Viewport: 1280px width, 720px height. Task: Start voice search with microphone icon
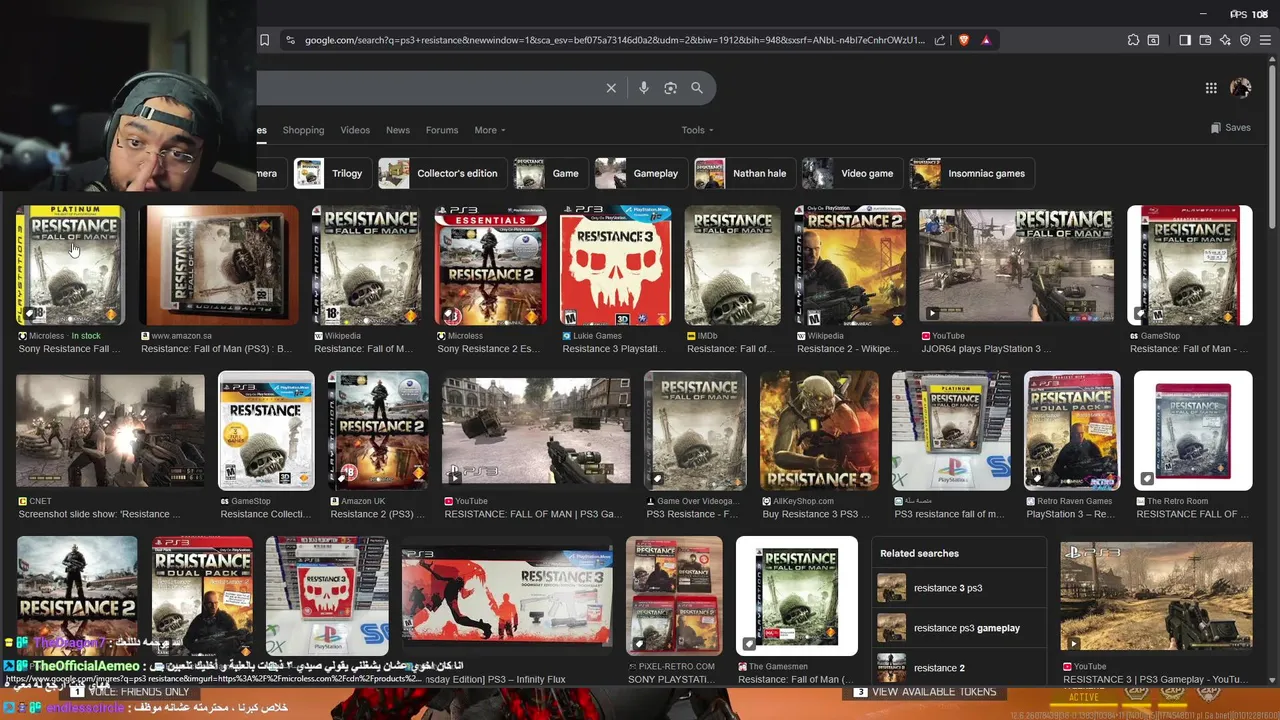[644, 88]
